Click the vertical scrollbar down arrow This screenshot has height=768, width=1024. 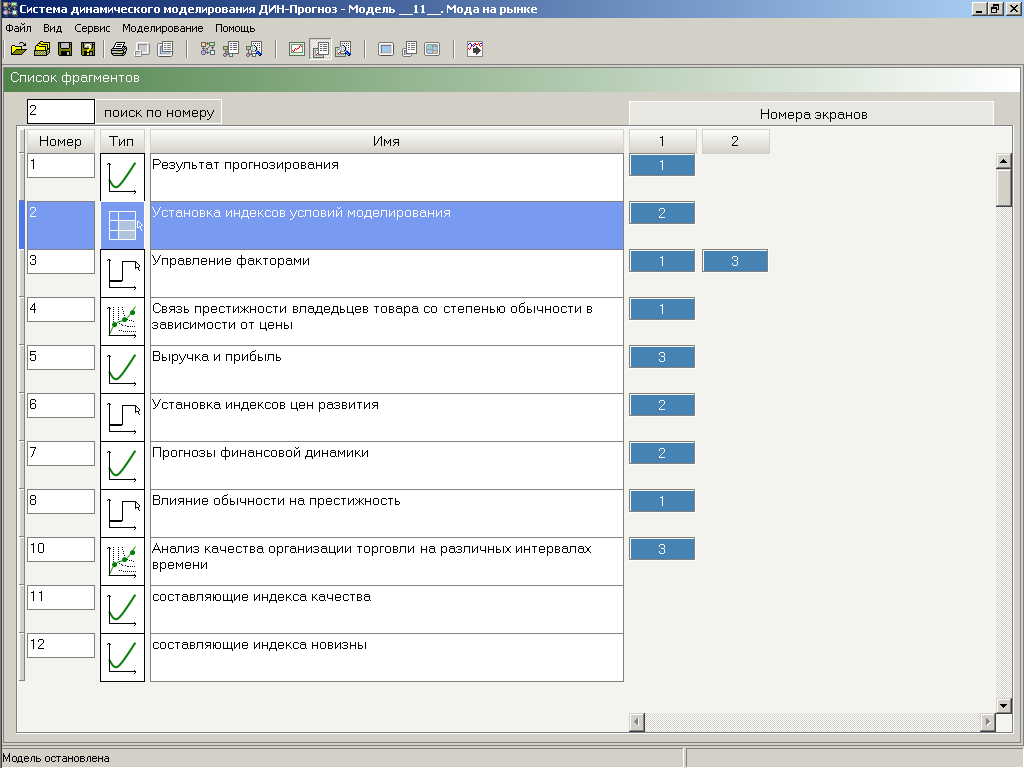pos(1004,705)
